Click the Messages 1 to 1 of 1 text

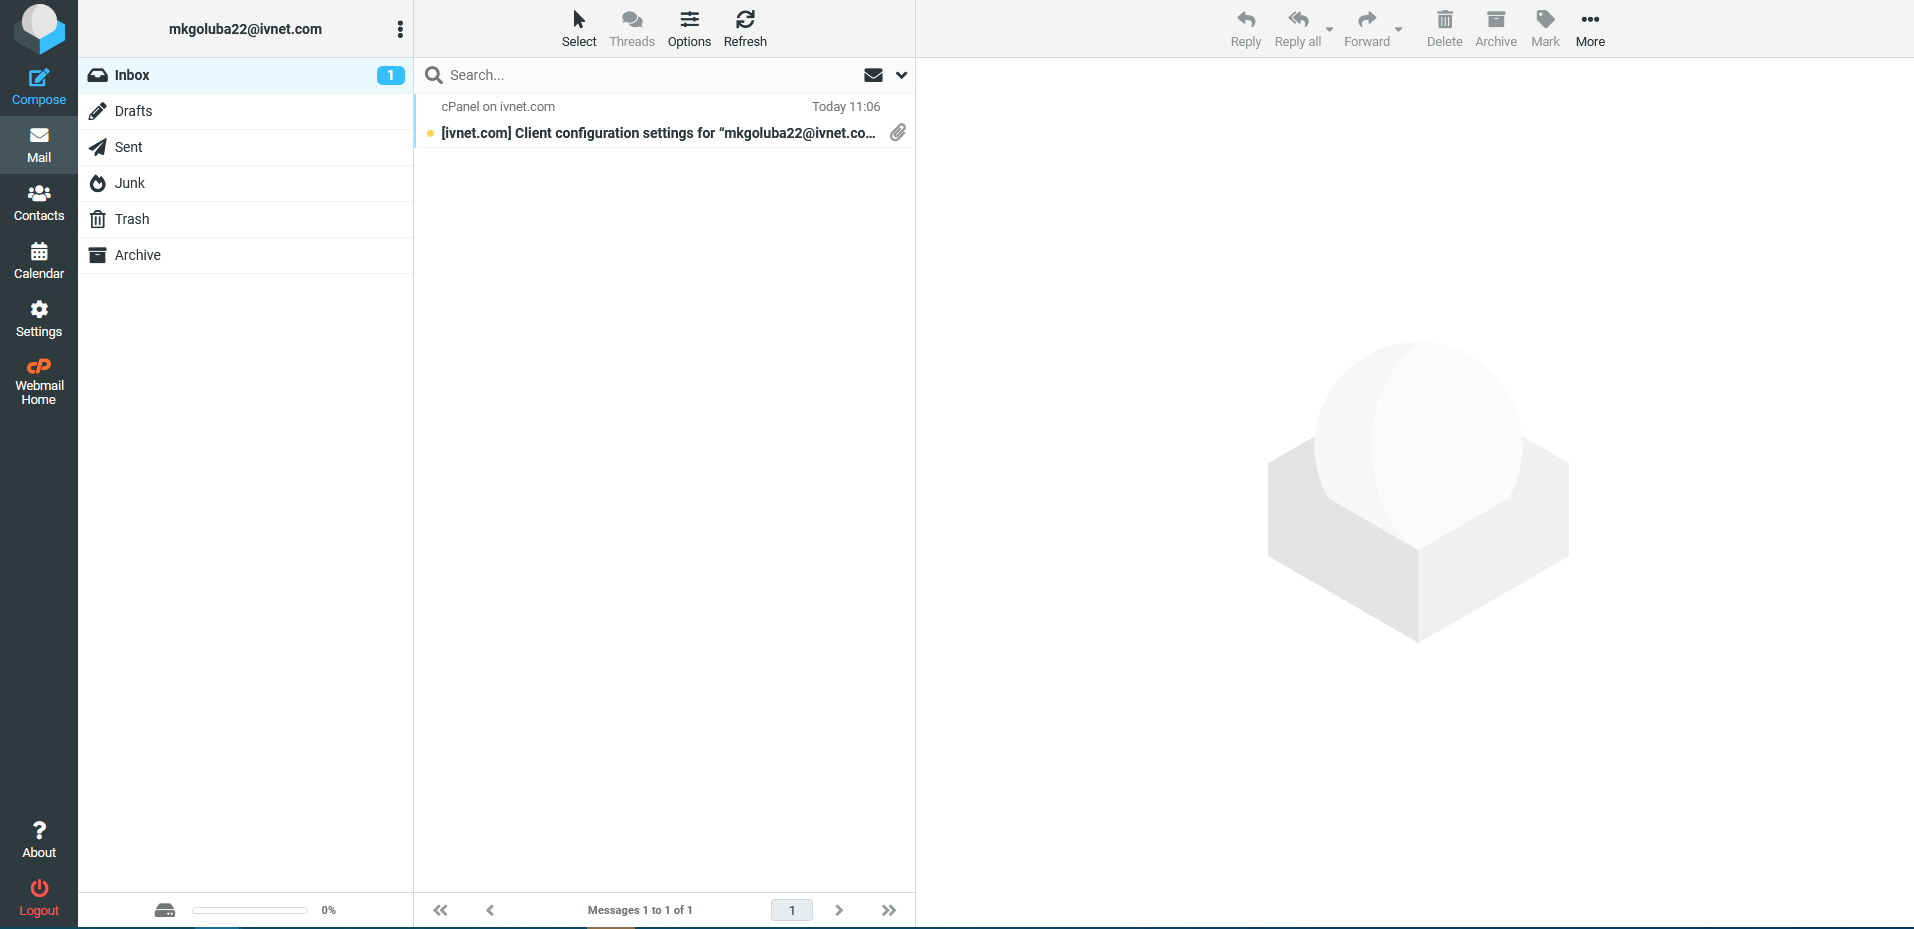tap(640, 910)
